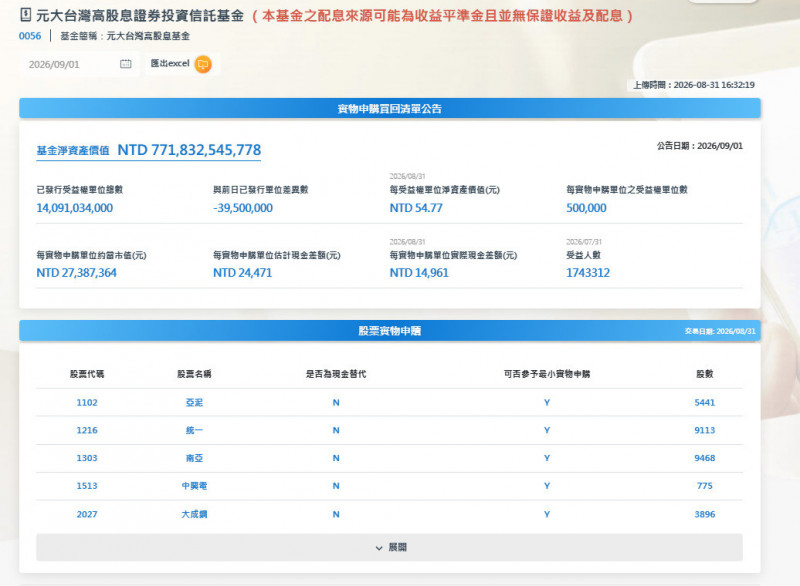Click stock name 大成鋼

point(194,514)
